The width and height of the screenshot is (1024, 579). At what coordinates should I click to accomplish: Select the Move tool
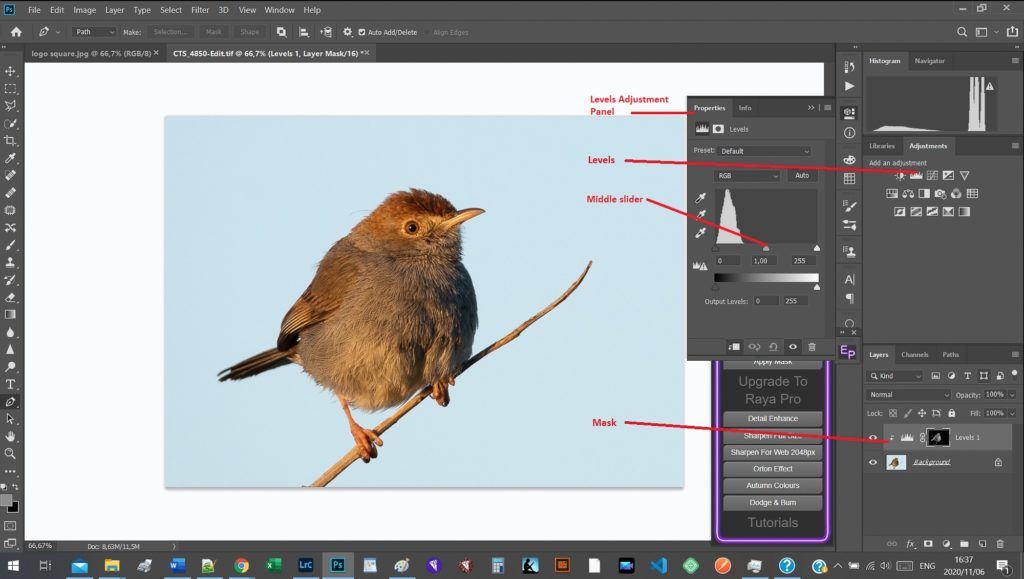pos(10,71)
